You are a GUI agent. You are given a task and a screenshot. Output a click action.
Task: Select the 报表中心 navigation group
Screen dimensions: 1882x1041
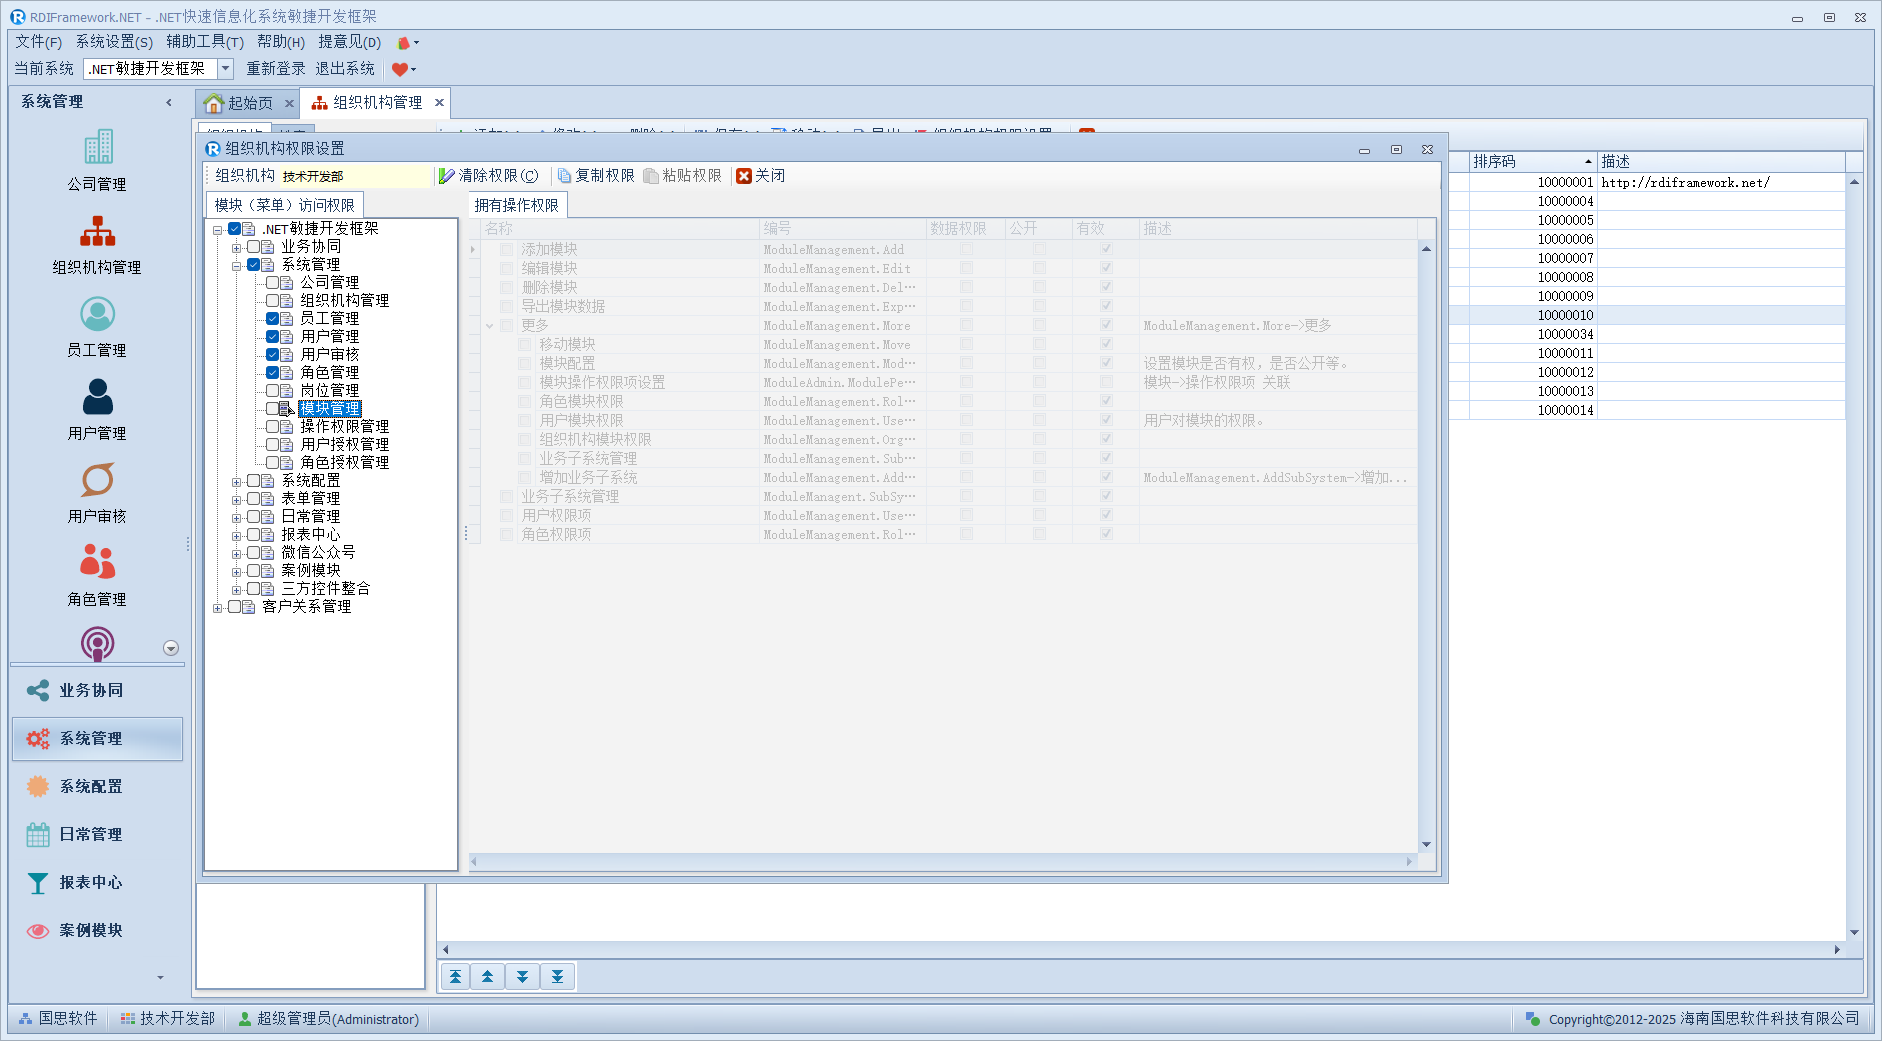tap(90, 882)
